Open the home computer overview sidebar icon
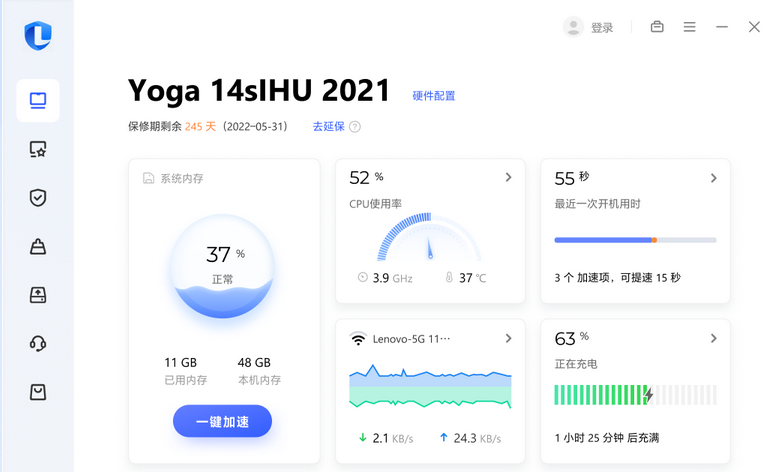Screen dimensions: 779x472 pos(38,100)
